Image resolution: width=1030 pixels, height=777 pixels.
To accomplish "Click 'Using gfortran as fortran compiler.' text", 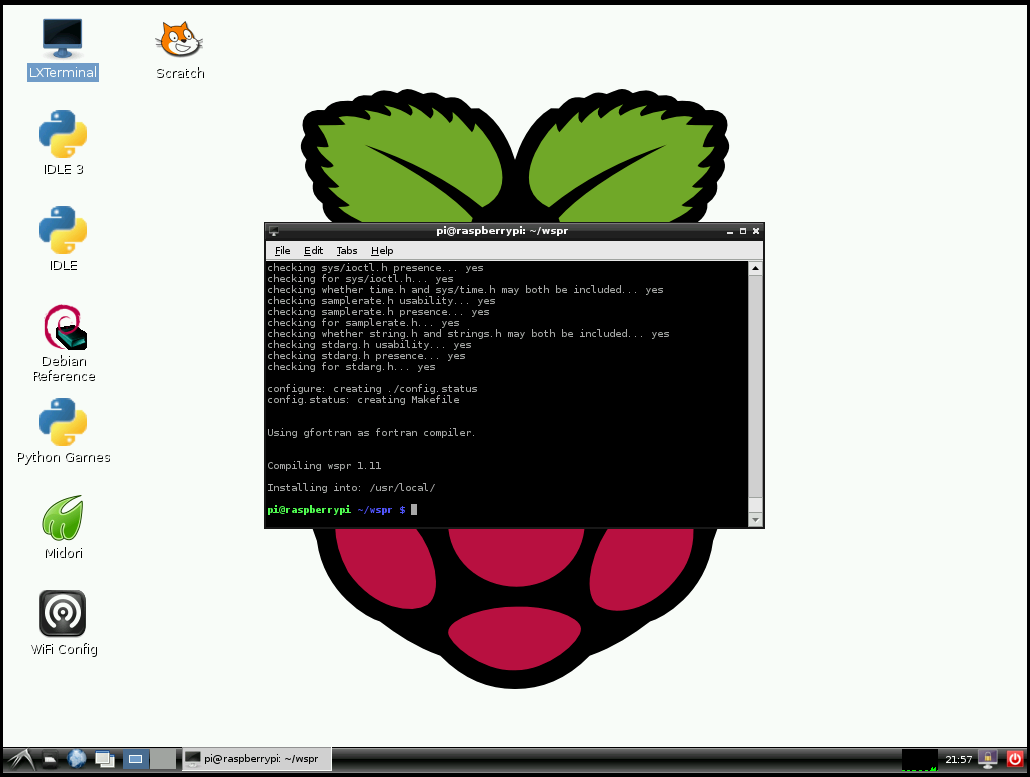I will pos(371,433).
